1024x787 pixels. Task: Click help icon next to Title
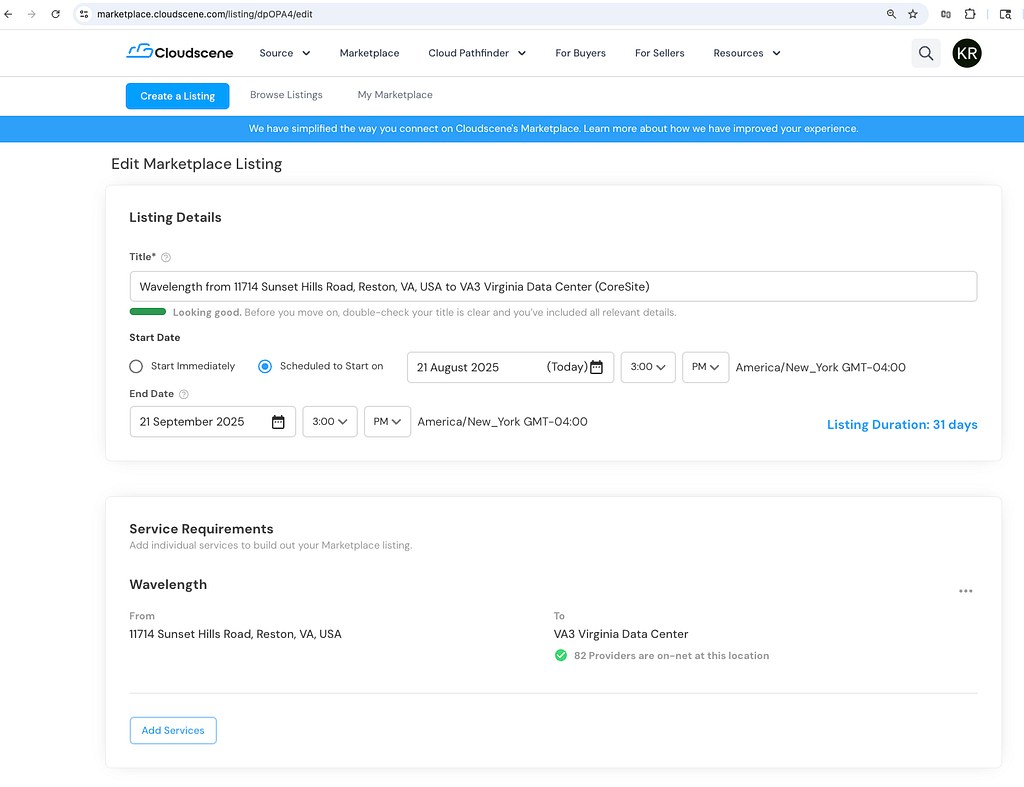coord(166,257)
